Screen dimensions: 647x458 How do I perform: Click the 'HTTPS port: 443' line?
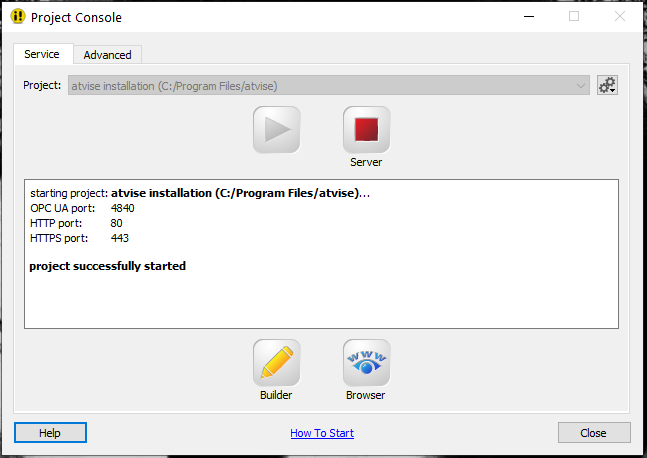[80, 238]
